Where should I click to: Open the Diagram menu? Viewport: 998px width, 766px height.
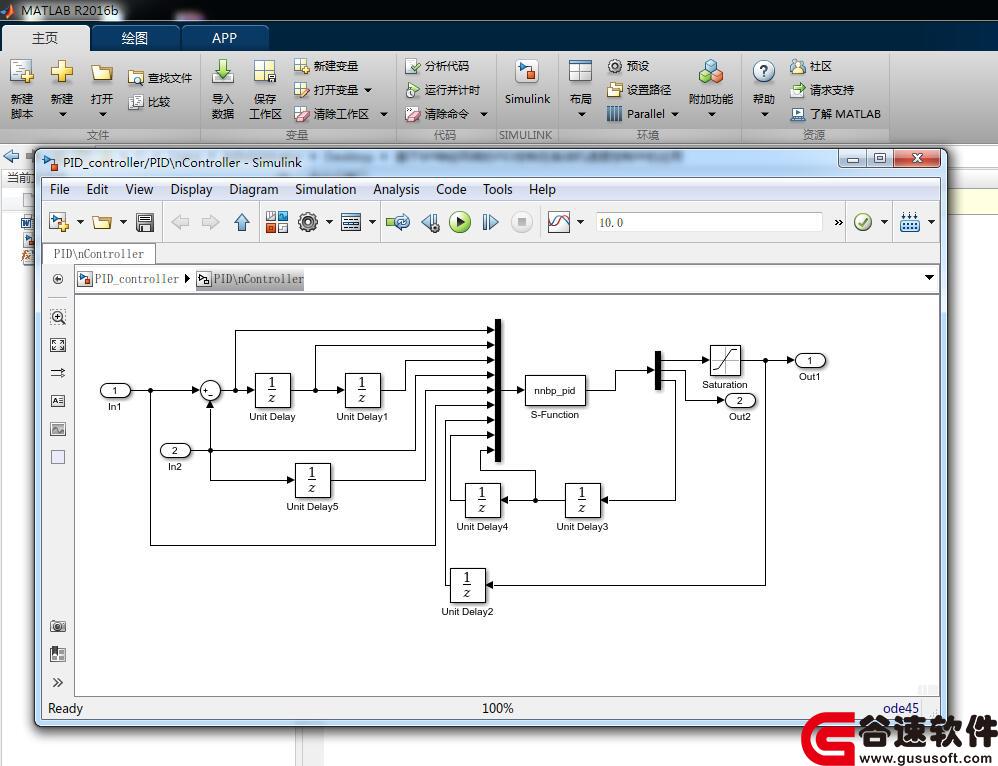(253, 189)
